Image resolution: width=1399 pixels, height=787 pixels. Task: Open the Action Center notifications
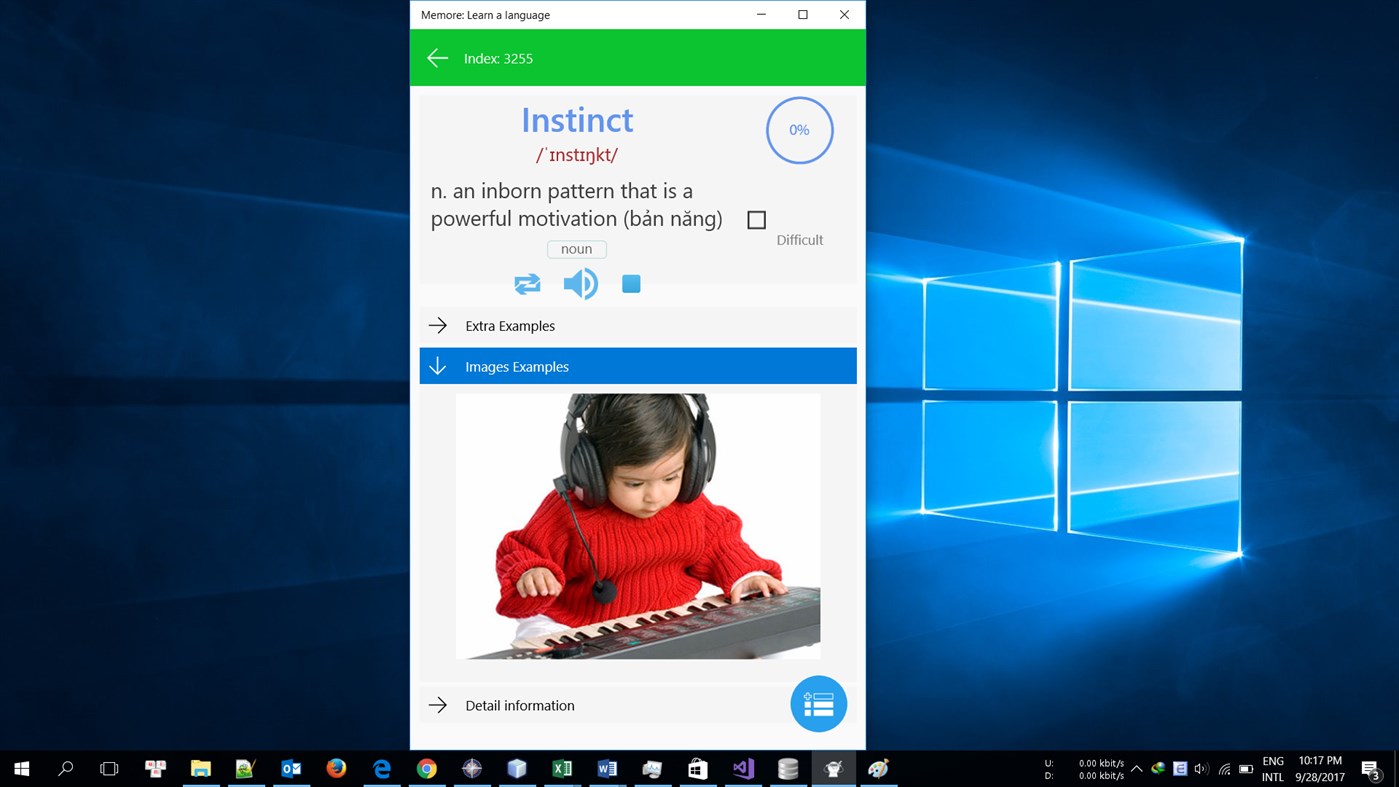click(1370, 769)
